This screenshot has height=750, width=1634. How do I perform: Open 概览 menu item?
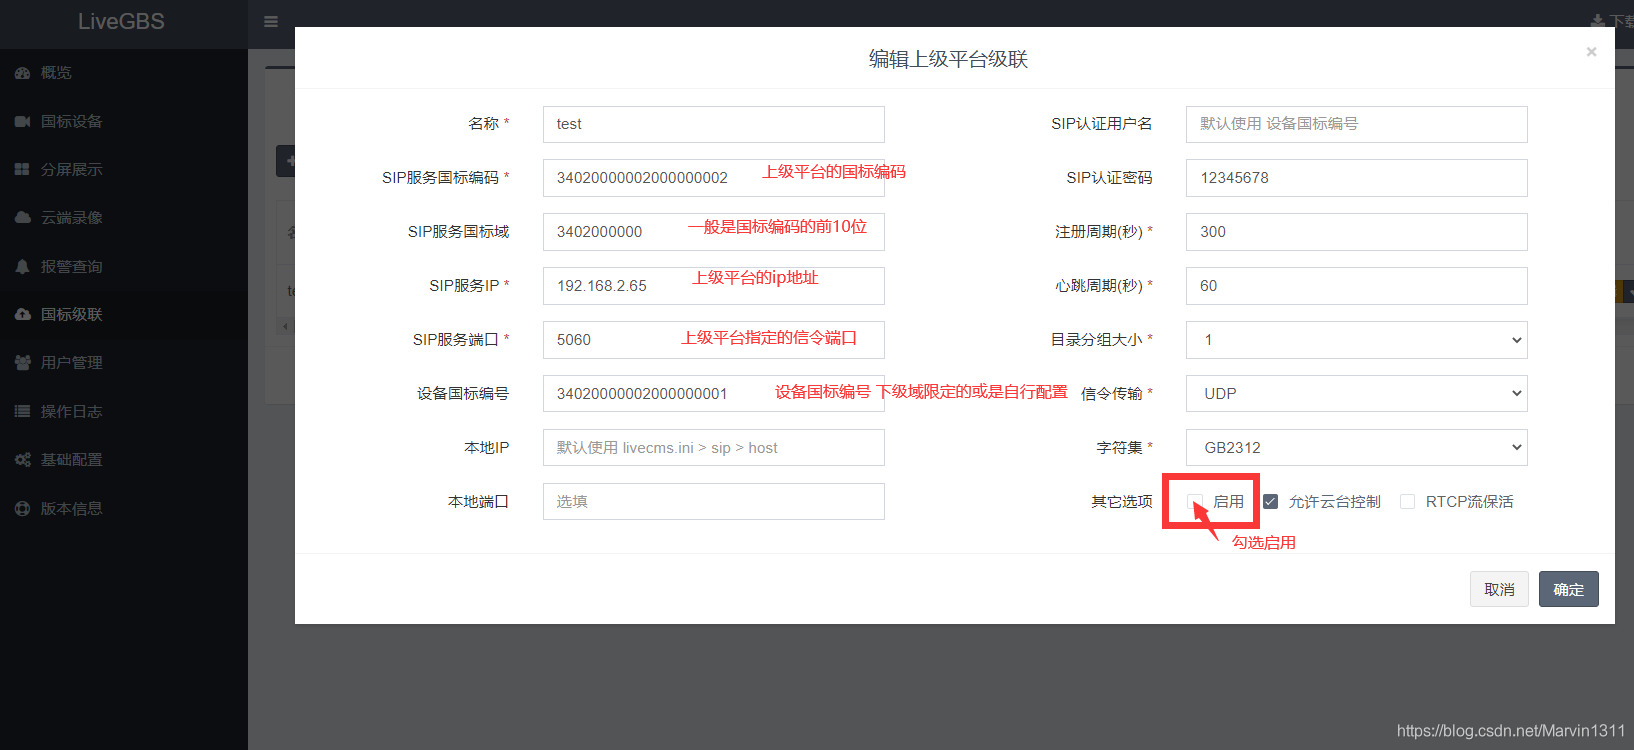coord(124,73)
